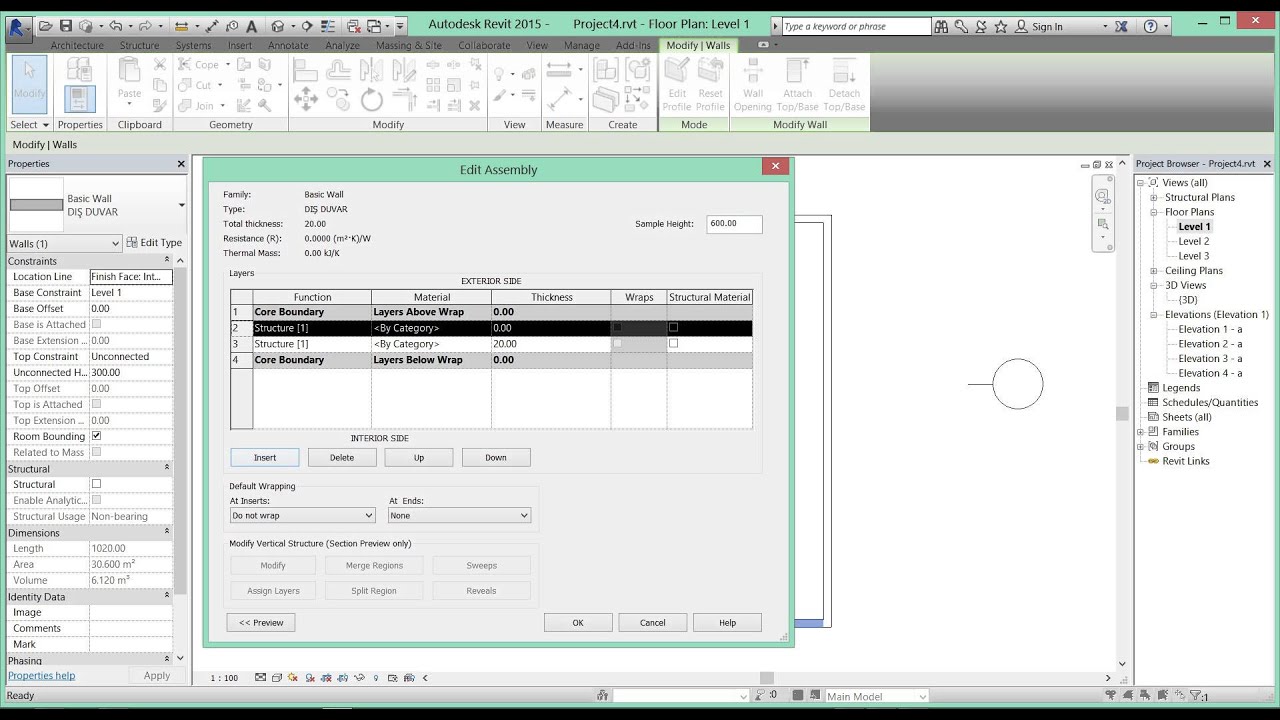Uncheck the Room Bounding checkbox

click(x=96, y=436)
